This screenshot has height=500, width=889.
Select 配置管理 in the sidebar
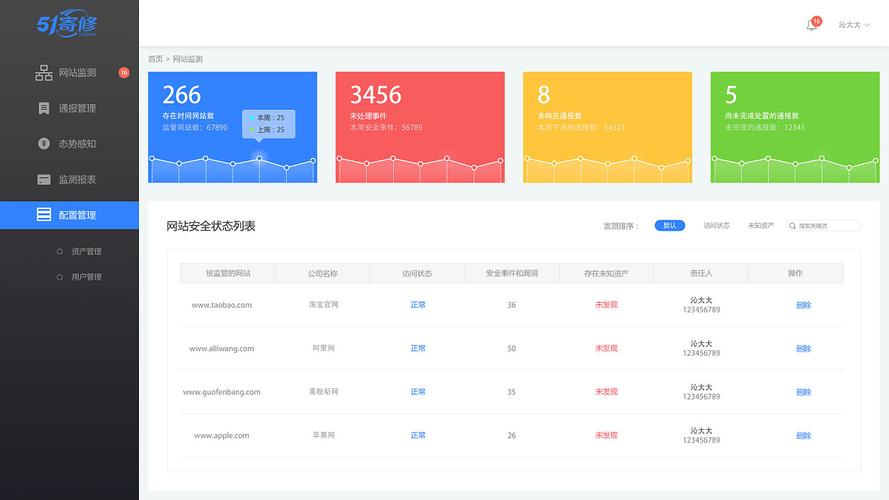click(69, 215)
